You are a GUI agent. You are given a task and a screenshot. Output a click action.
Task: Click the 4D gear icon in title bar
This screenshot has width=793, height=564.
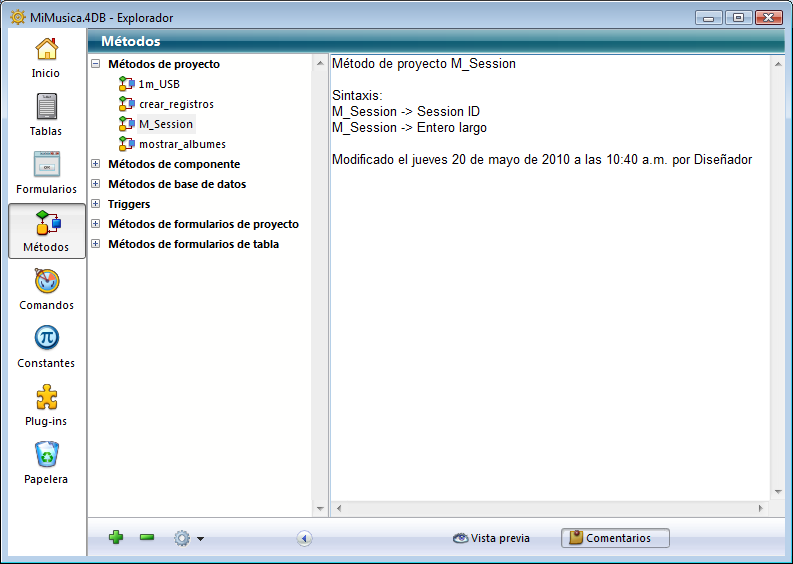[18, 17]
